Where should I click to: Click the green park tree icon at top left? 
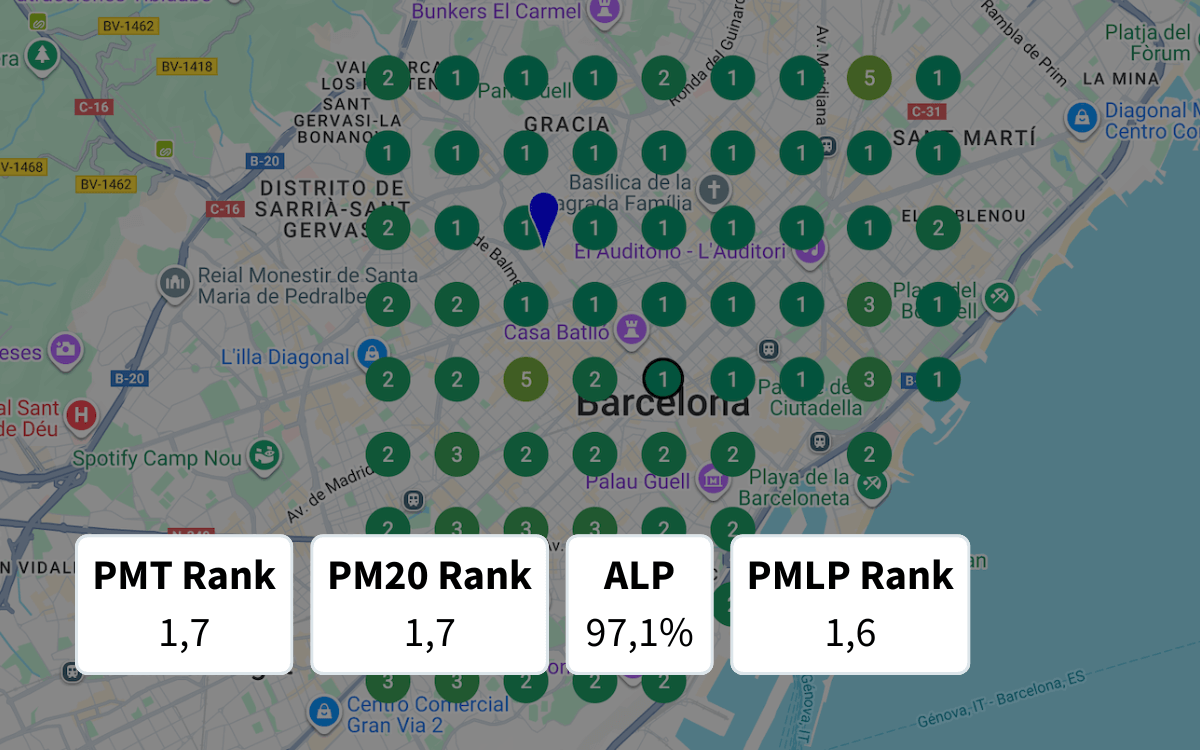click(x=42, y=56)
